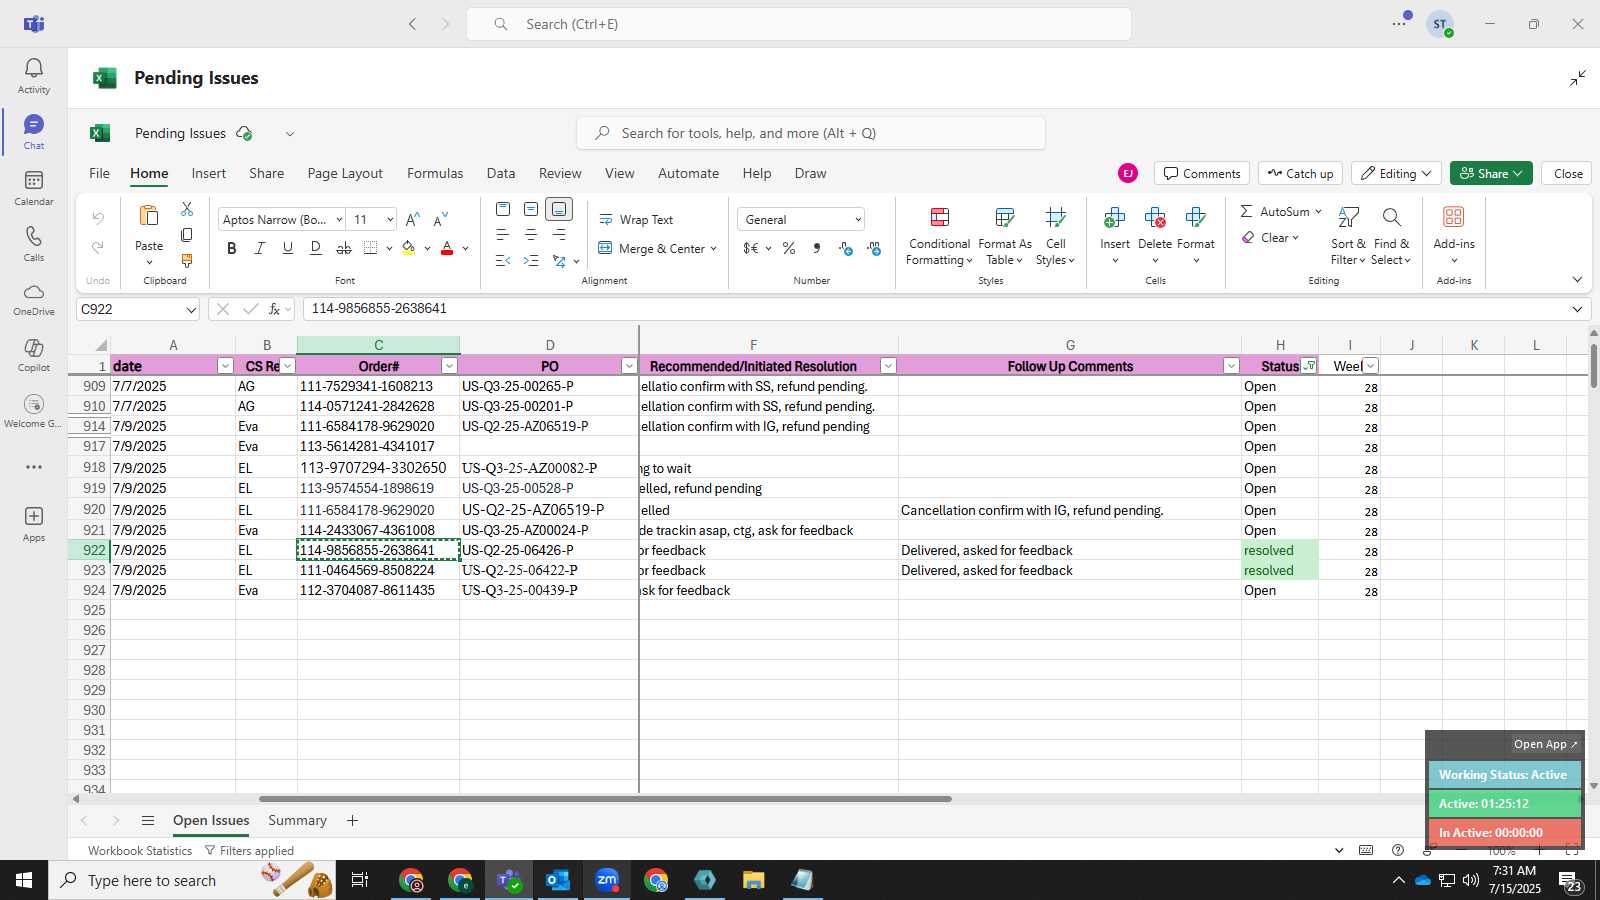Click the Insert Function fx icon
Image resolution: width=1600 pixels, height=900 pixels.
pos(274,309)
